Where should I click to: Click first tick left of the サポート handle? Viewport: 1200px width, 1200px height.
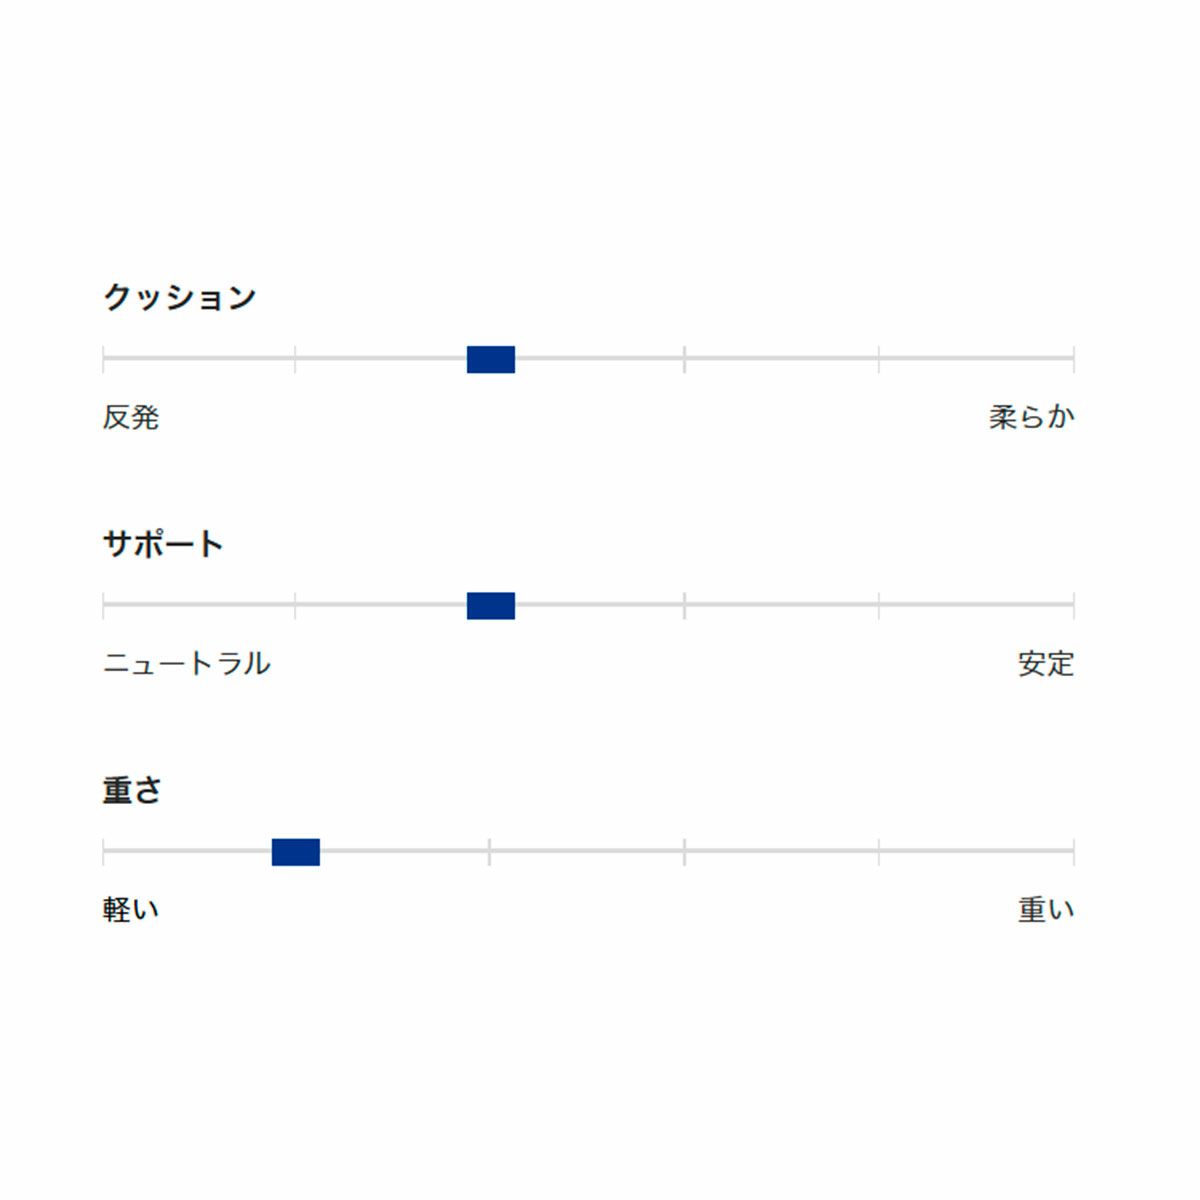295,606
